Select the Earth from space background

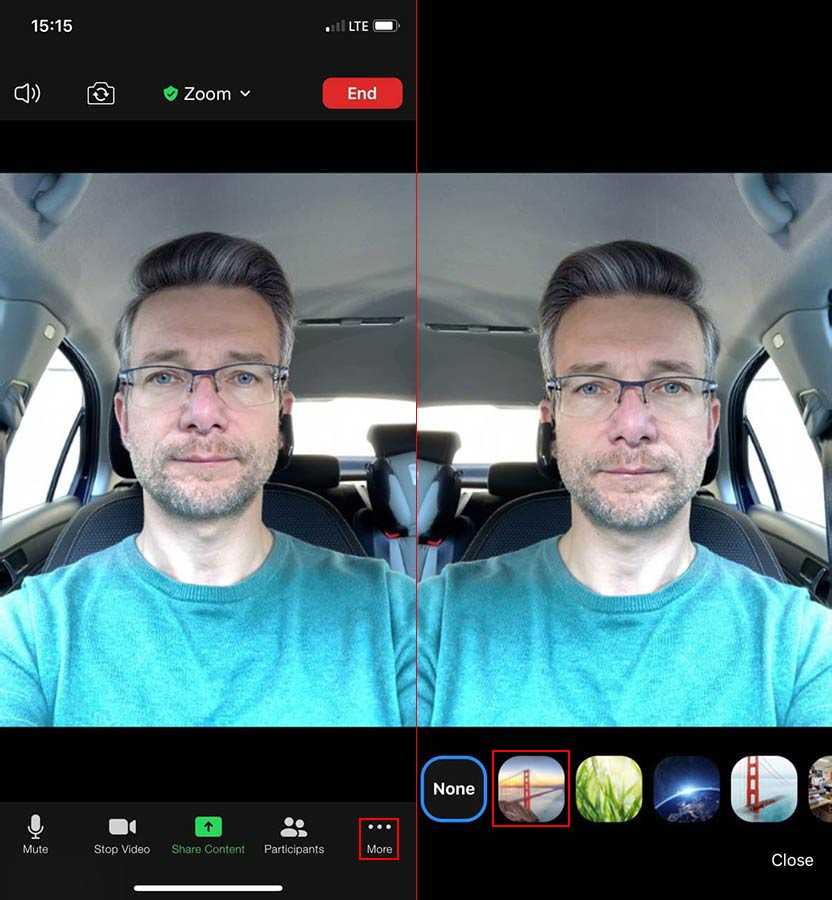tap(687, 789)
